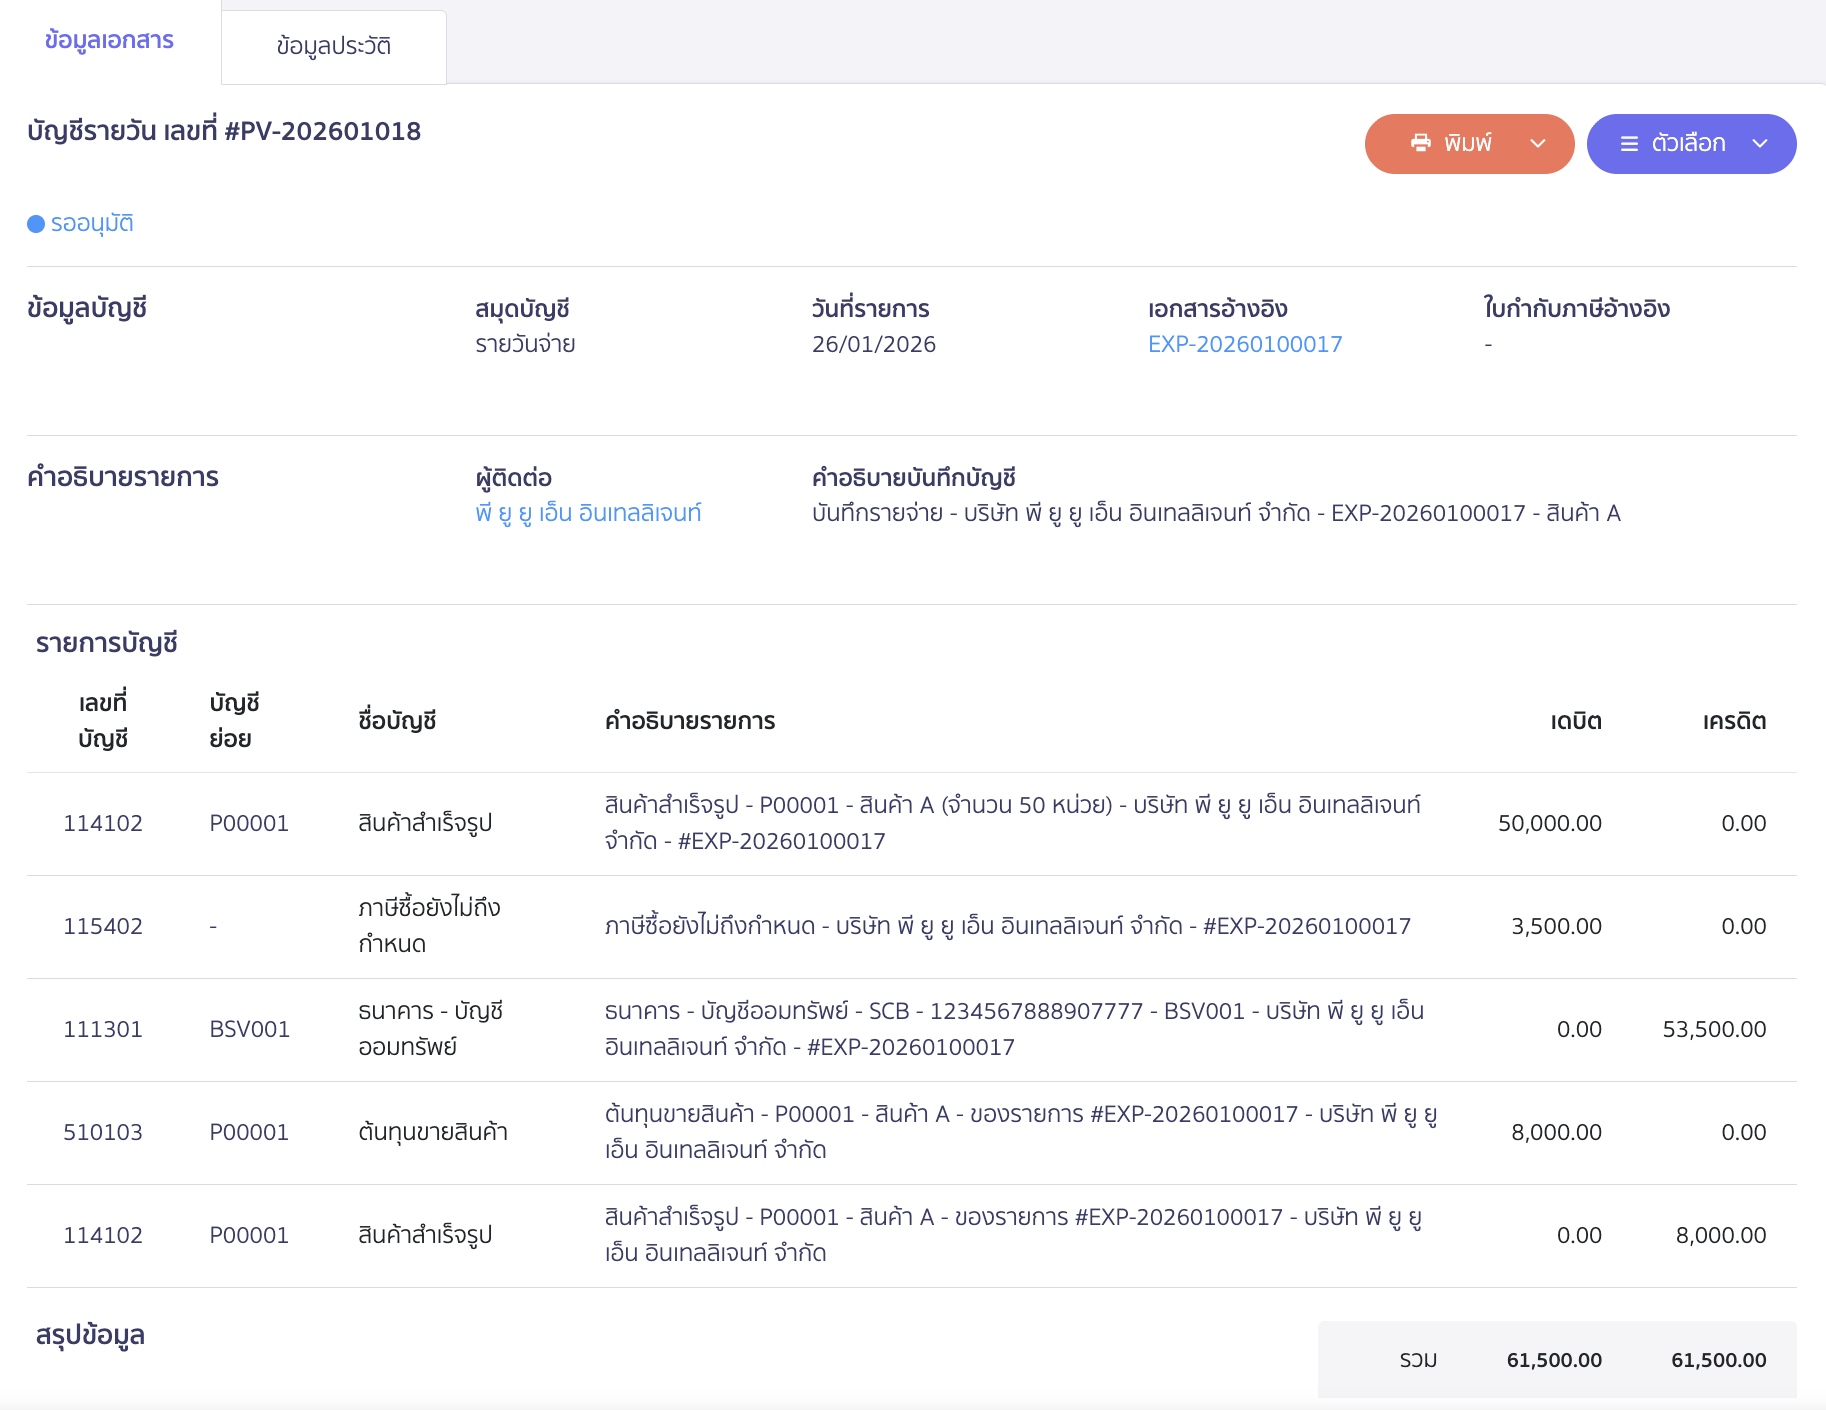Select account row 115402 ภาษีซื้อยังไม่ถึงกำหนด
Screen dimensions: 1826x1410
click(x=103, y=926)
